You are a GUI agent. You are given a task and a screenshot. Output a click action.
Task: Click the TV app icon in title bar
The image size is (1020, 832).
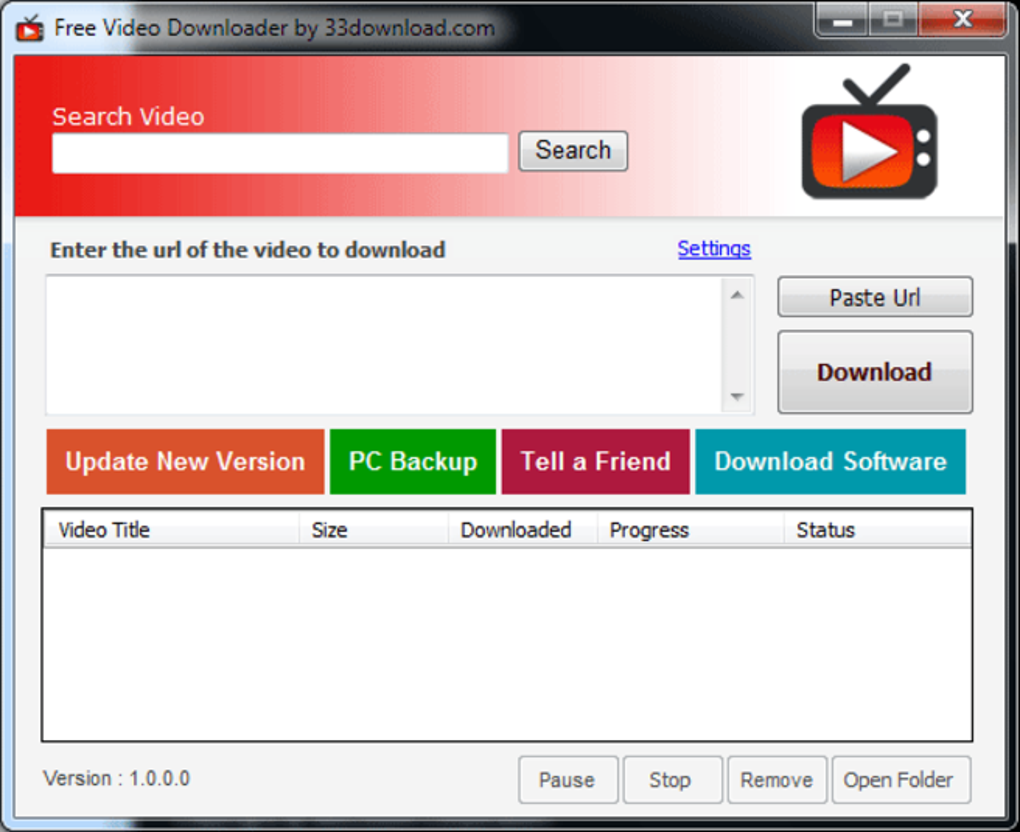pos(29,28)
